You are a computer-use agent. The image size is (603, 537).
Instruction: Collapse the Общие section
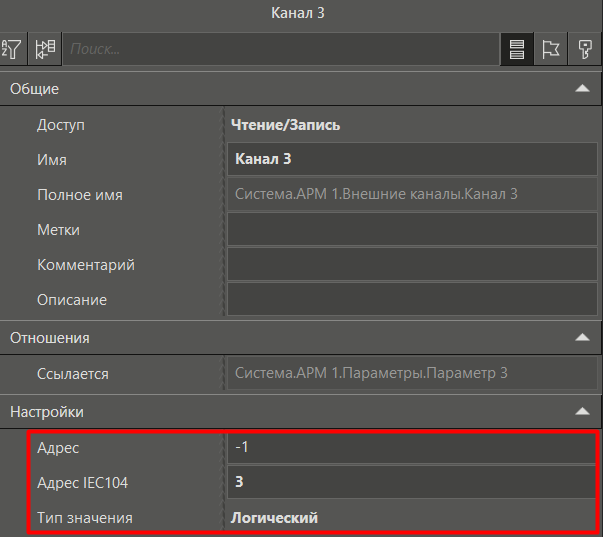click(x=582, y=89)
